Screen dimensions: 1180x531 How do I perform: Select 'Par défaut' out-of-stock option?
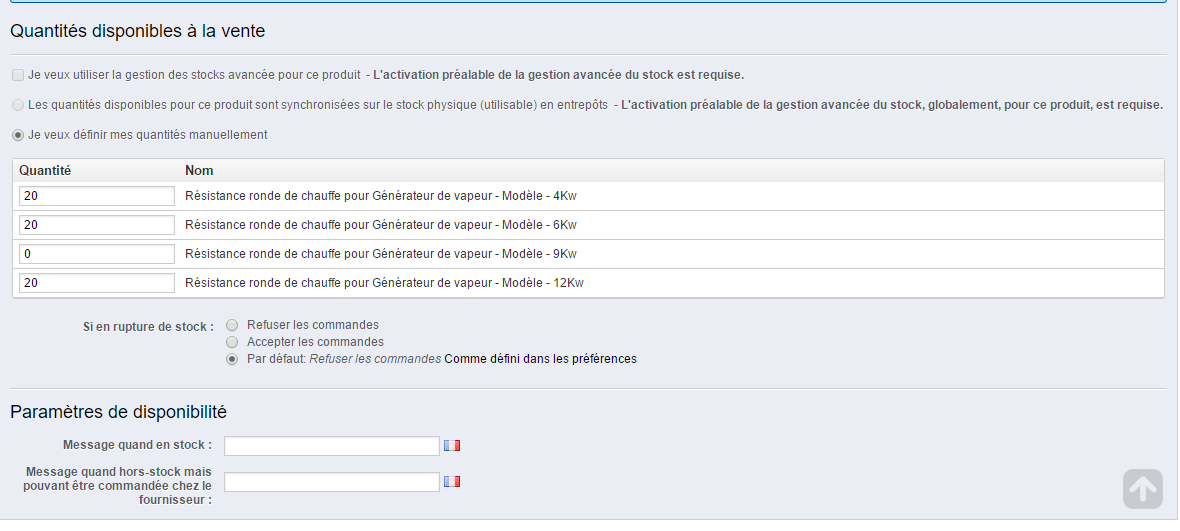[x=233, y=360]
